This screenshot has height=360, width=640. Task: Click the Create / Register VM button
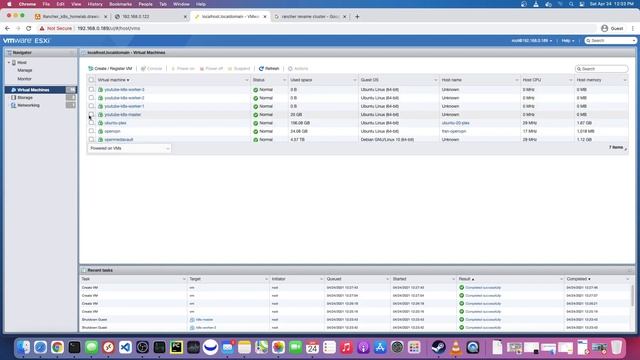[x=110, y=69]
